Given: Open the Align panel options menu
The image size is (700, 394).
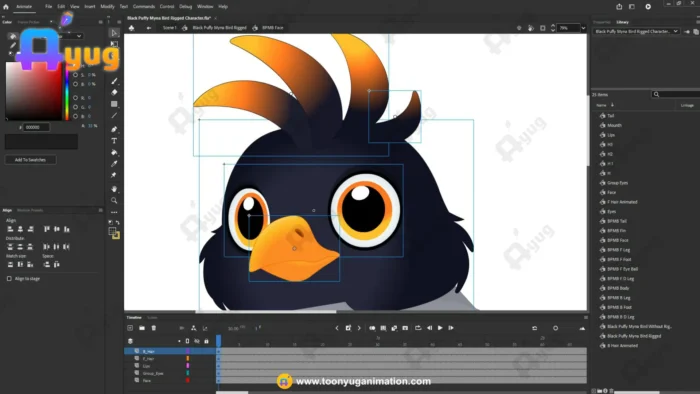Looking at the screenshot, I should (x=100, y=210).
